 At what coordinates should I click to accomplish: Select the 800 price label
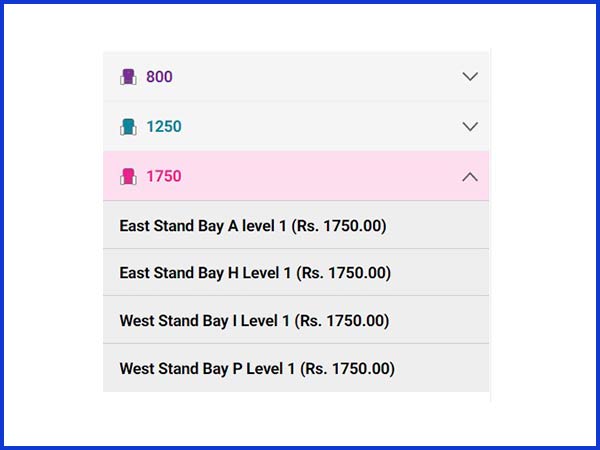click(x=159, y=77)
